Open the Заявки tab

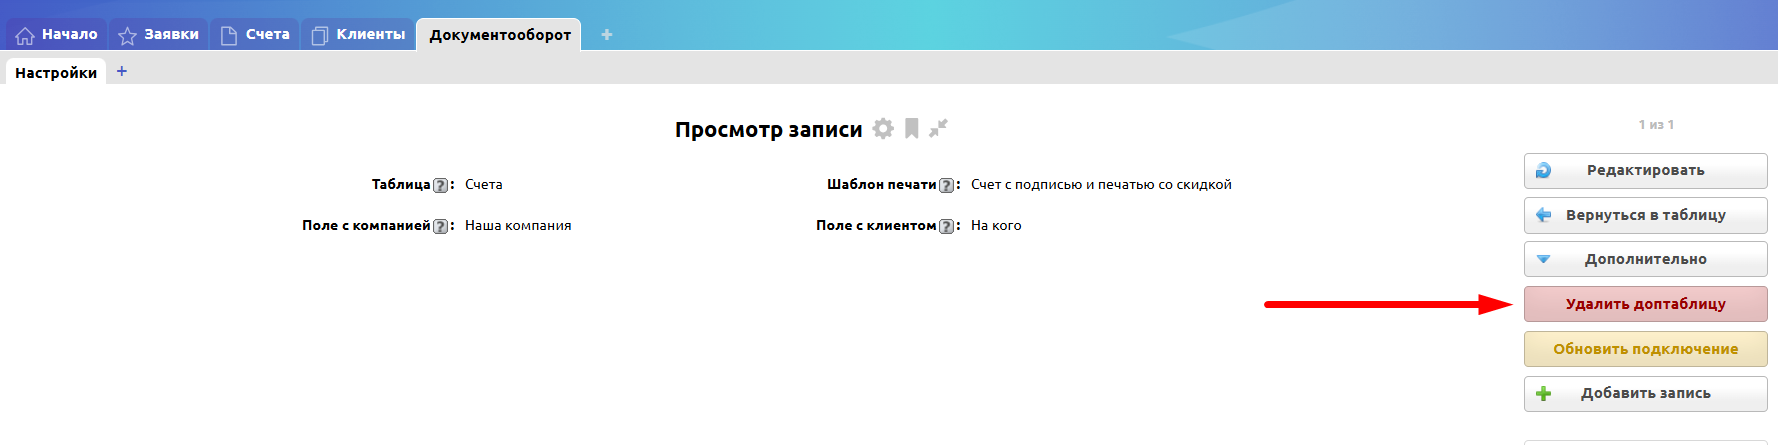pyautogui.click(x=159, y=35)
